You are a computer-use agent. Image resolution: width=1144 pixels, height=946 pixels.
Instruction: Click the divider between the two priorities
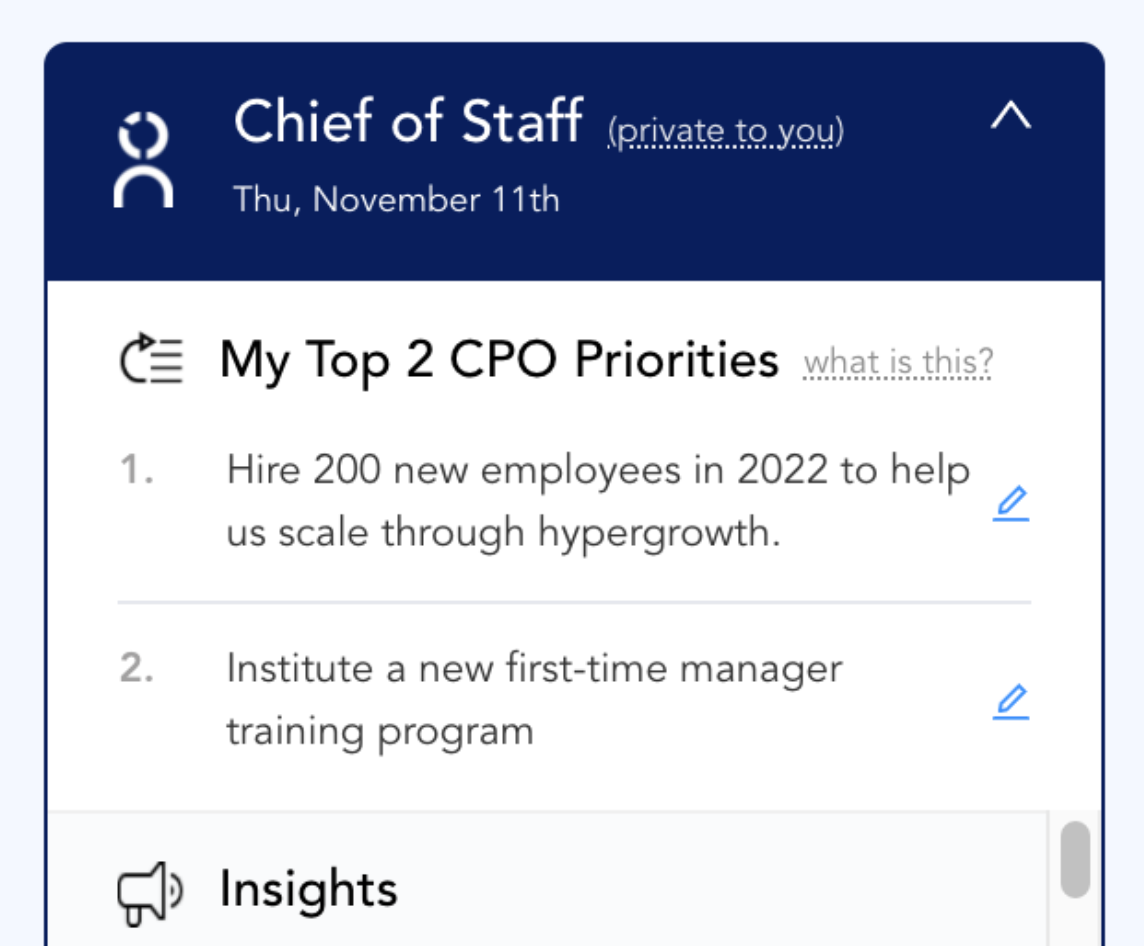(x=574, y=602)
